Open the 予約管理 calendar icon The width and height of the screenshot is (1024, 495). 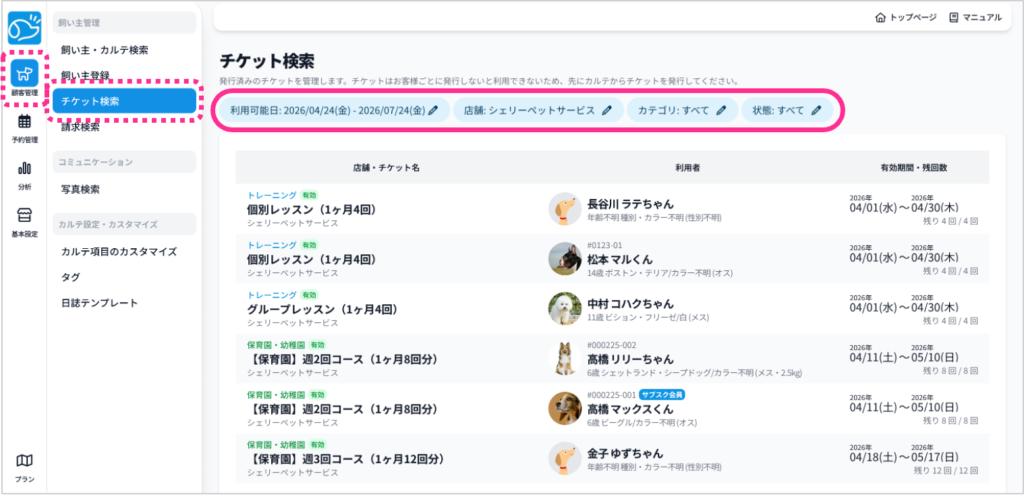coord(24,126)
